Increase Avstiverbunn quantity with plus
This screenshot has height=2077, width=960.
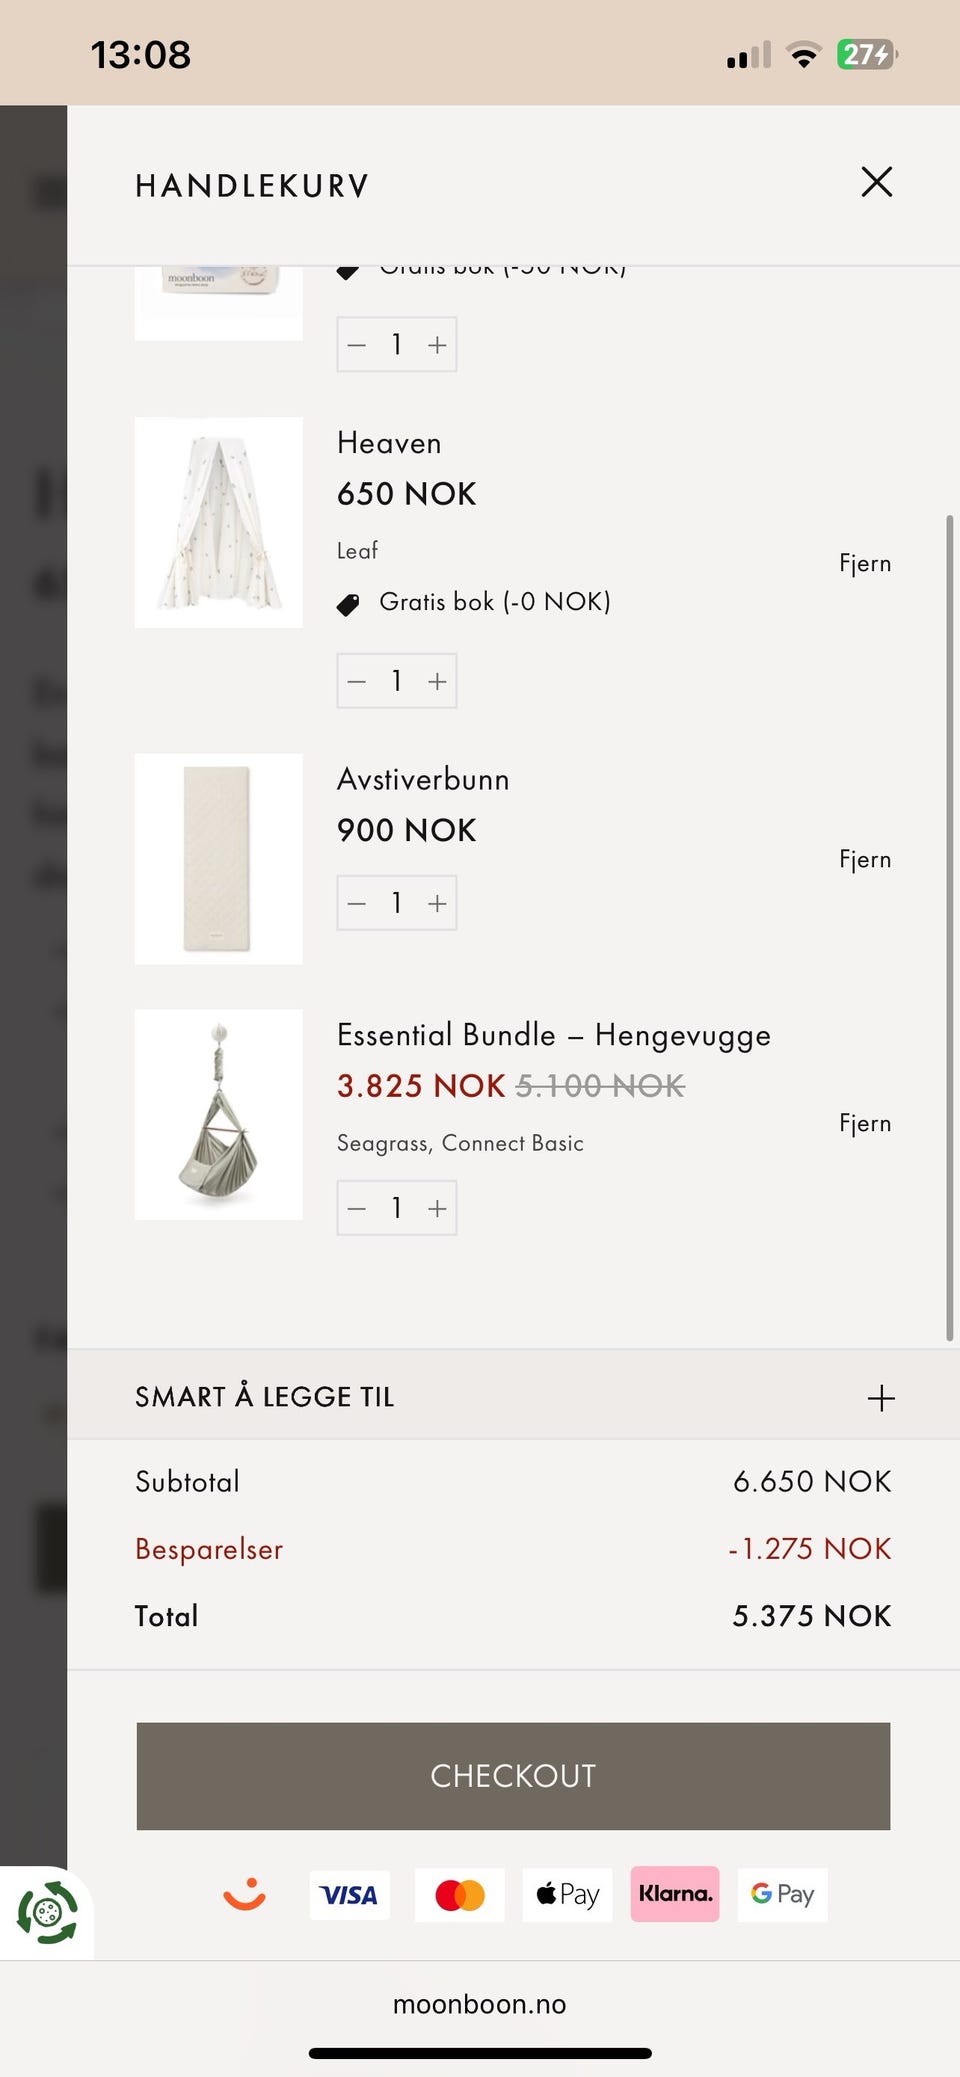click(x=437, y=903)
